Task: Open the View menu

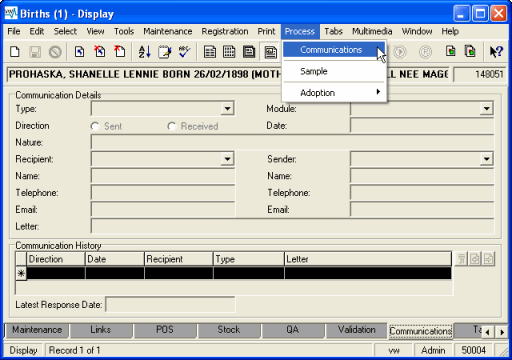Action: [x=95, y=31]
